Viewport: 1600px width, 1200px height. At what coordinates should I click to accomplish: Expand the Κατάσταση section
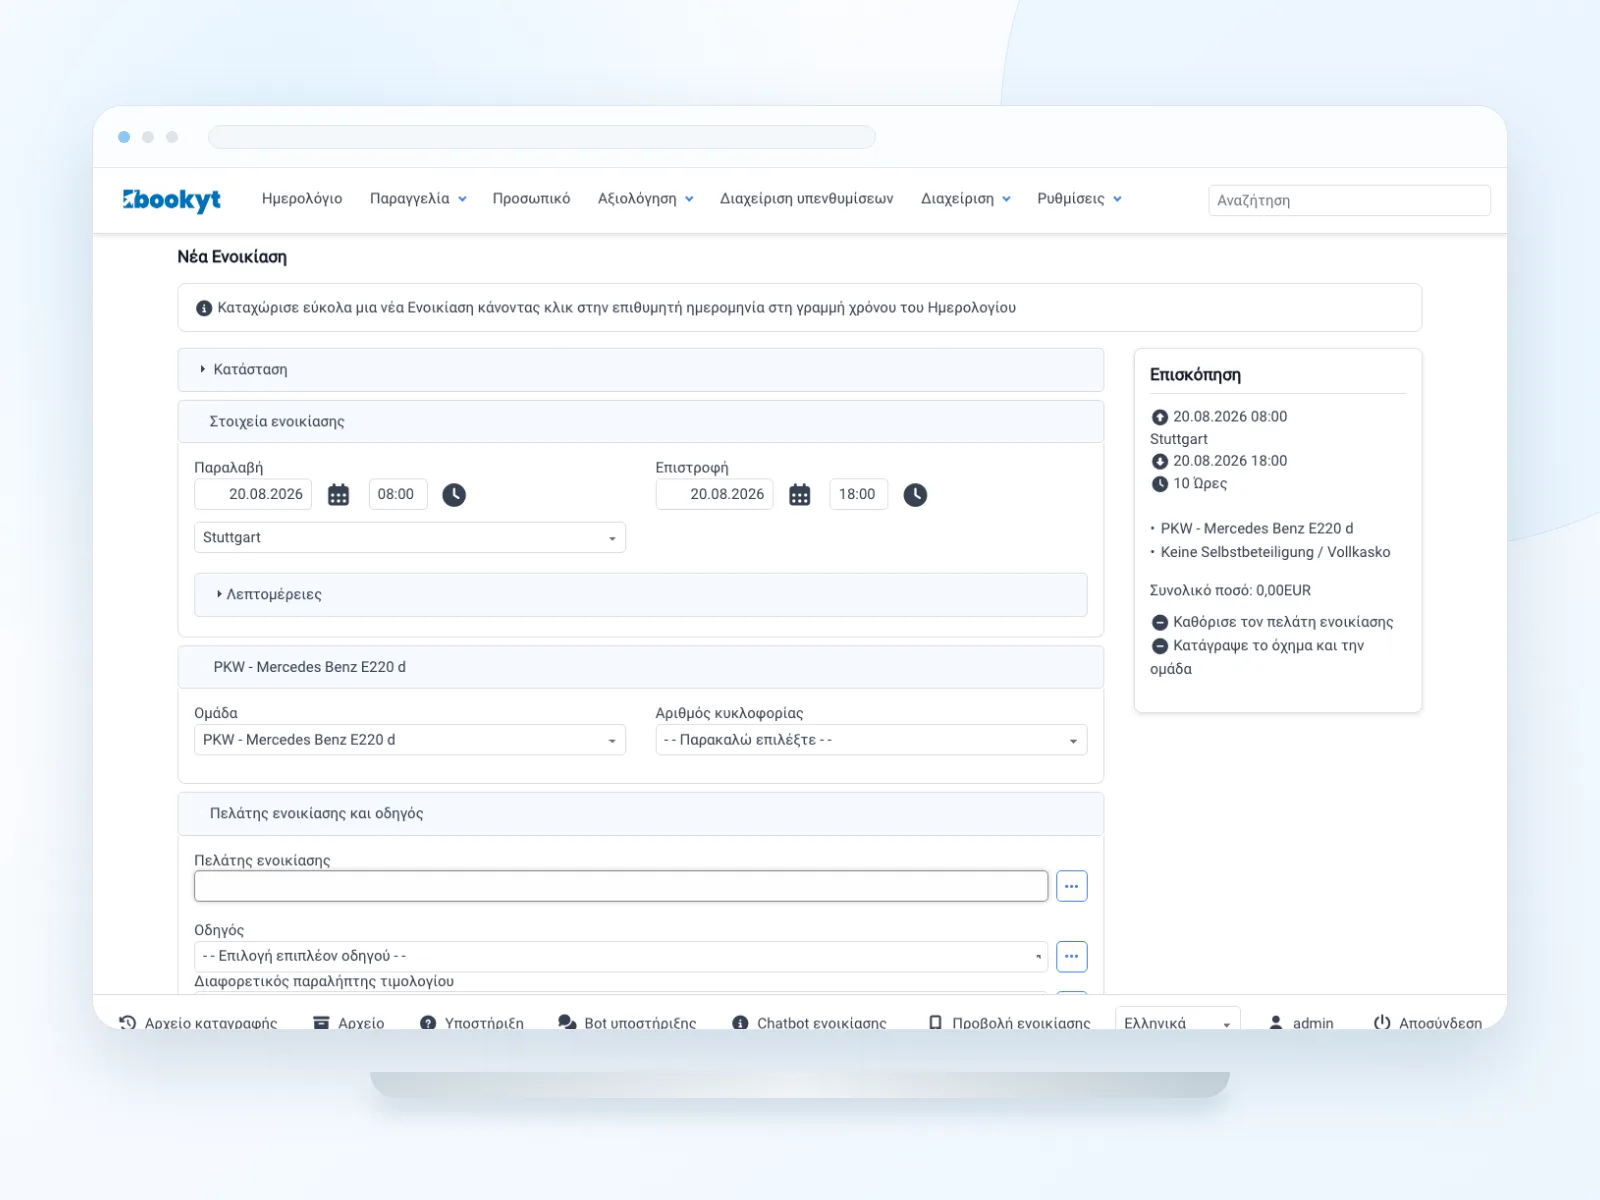pos(640,370)
